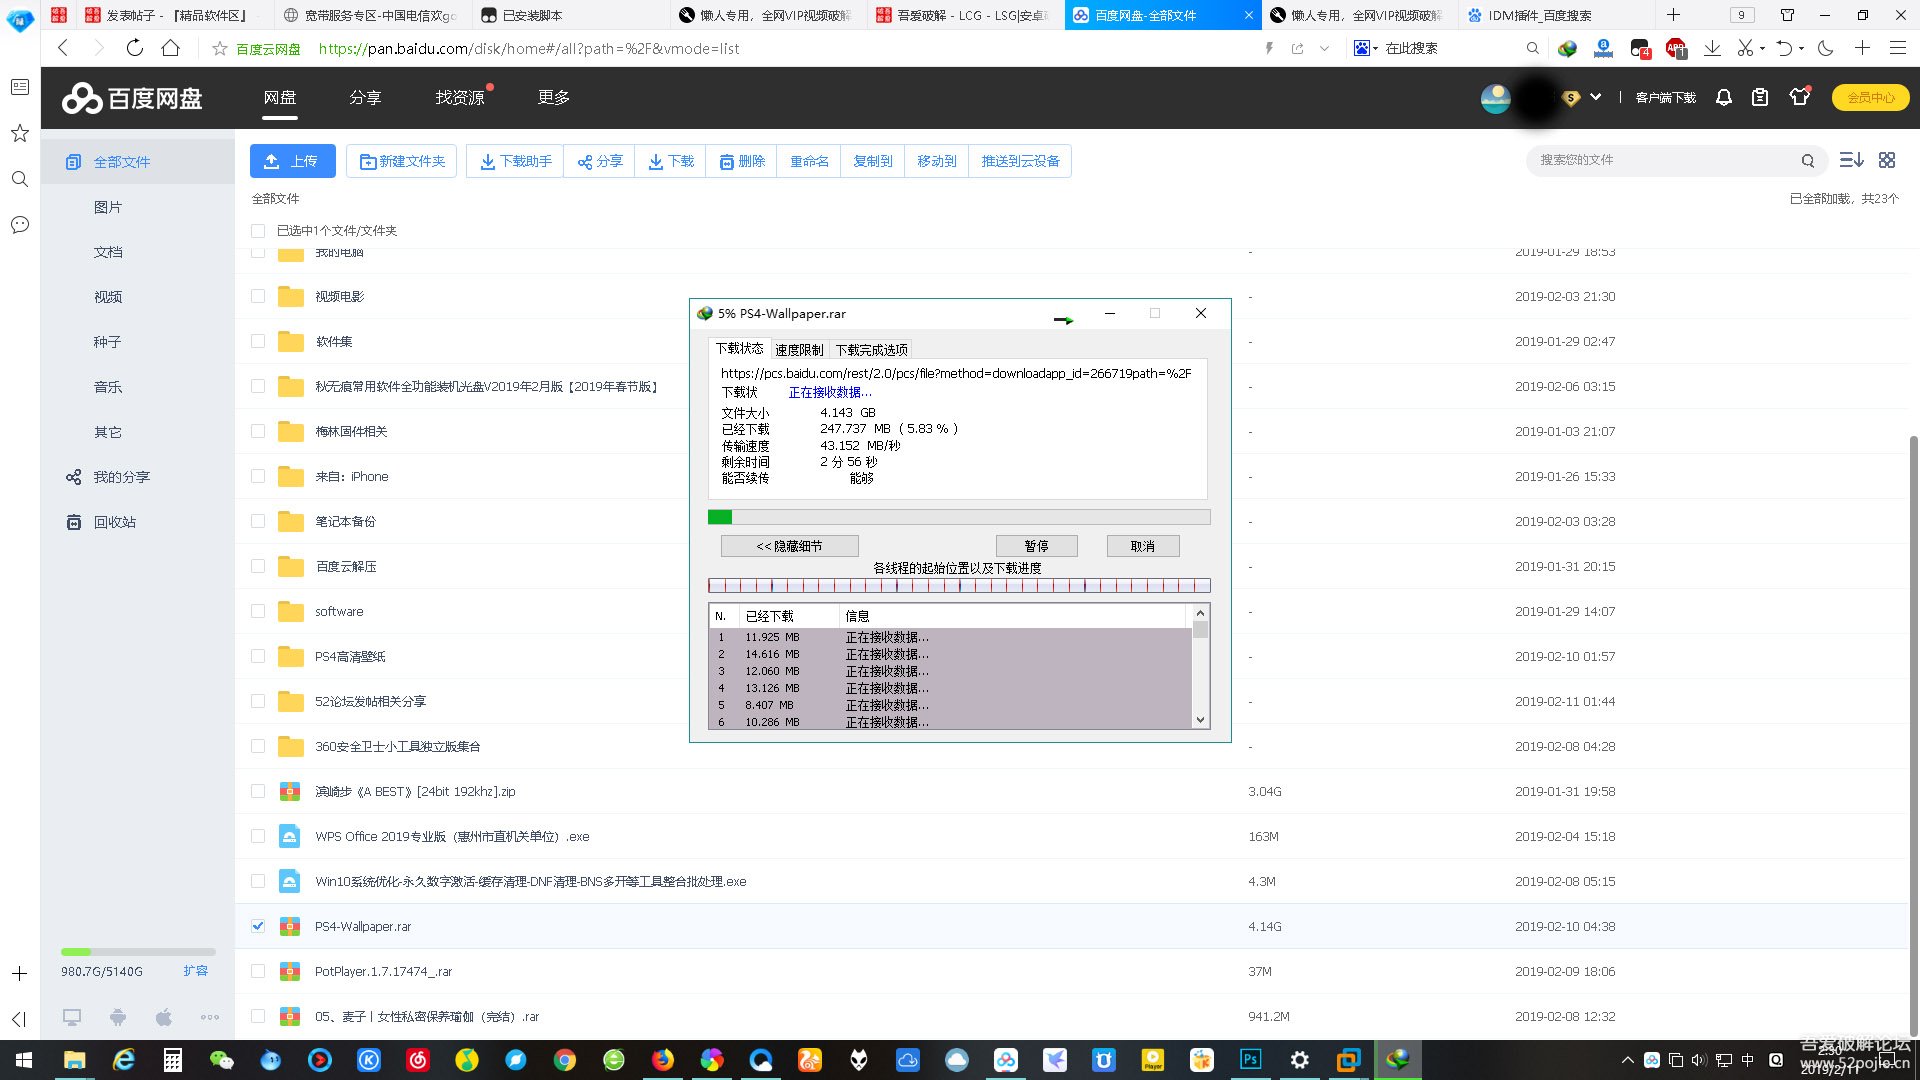Click the sort order icon
Image resolution: width=1920 pixels, height=1080 pixels.
tap(1851, 160)
